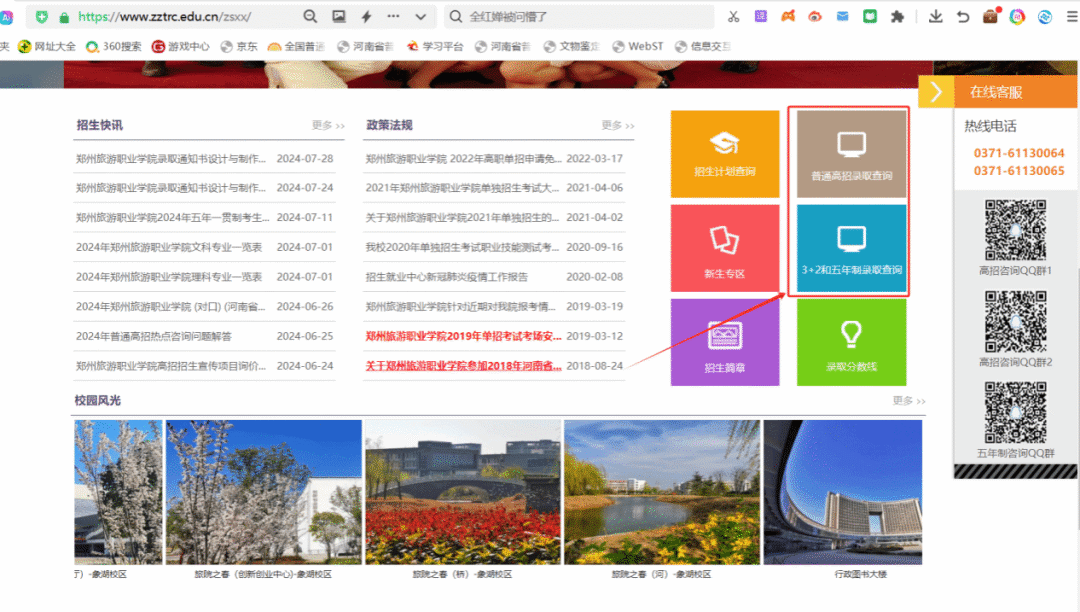Image resolution: width=1080 pixels, height=612 pixels.
Task: Open the yellow 招生计划查询 graduation-cap tile
Action: click(725, 152)
